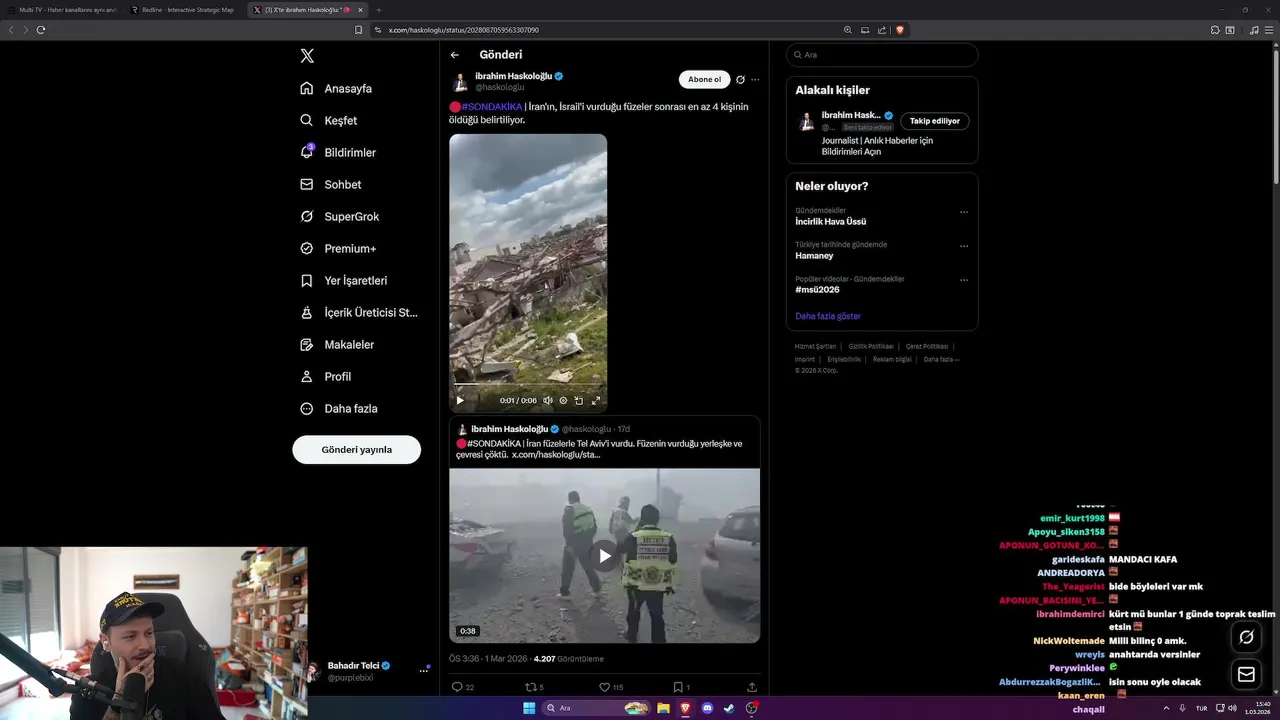The image size is (1280, 720).
Task: Open Gizlilik Politikası footer link
Action: [x=871, y=346]
